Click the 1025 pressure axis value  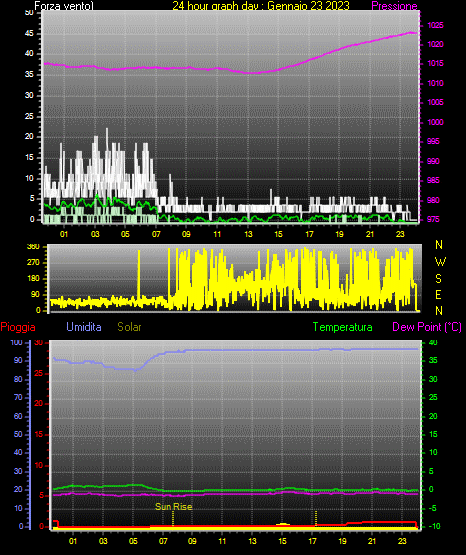tap(435, 25)
